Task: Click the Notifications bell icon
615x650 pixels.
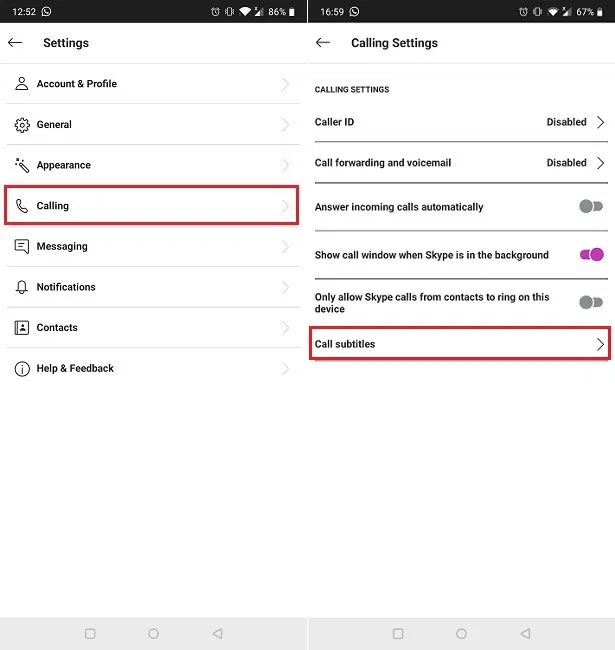Action: pyautogui.click(x=22, y=287)
